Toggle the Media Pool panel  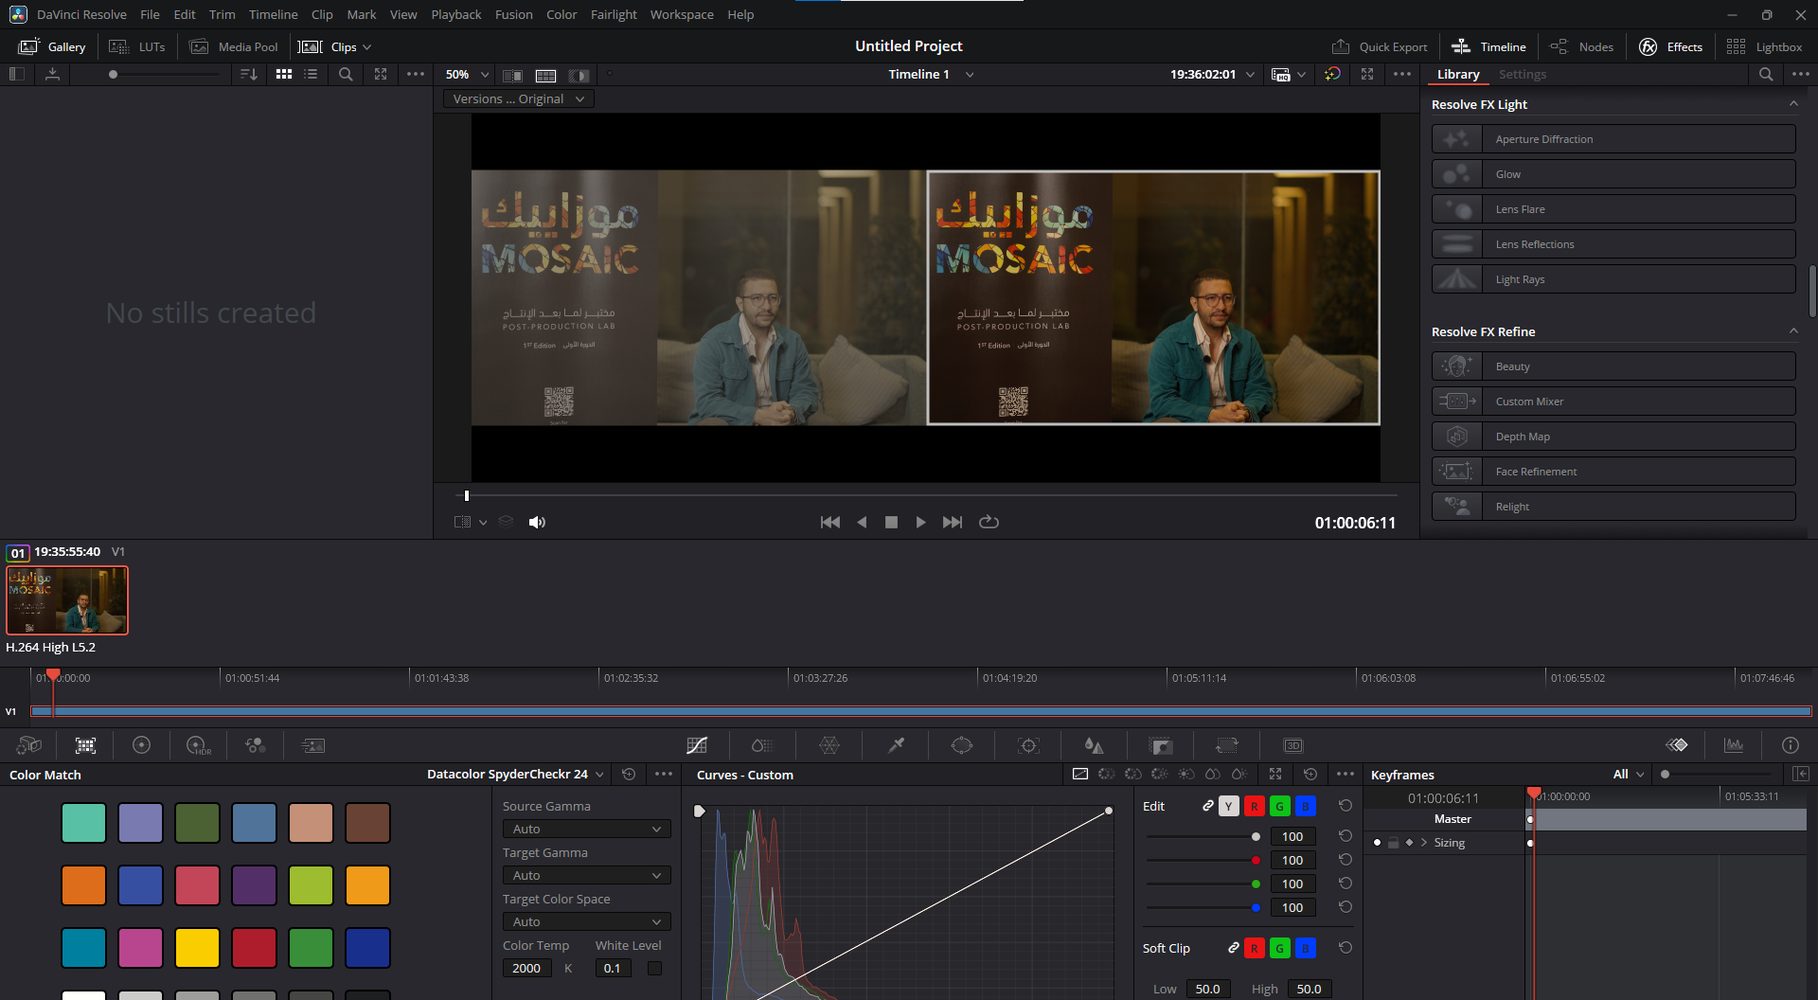tap(234, 46)
